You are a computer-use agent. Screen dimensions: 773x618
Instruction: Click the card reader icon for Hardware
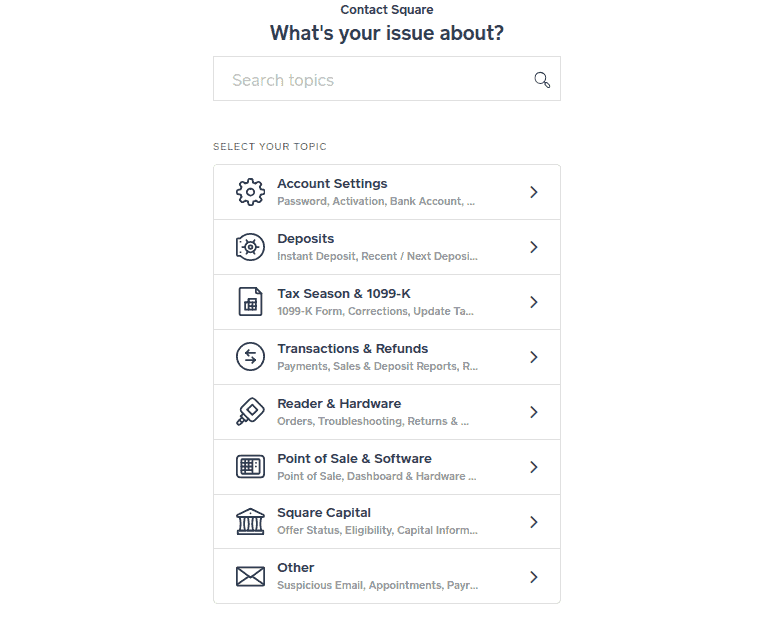[x=250, y=412]
